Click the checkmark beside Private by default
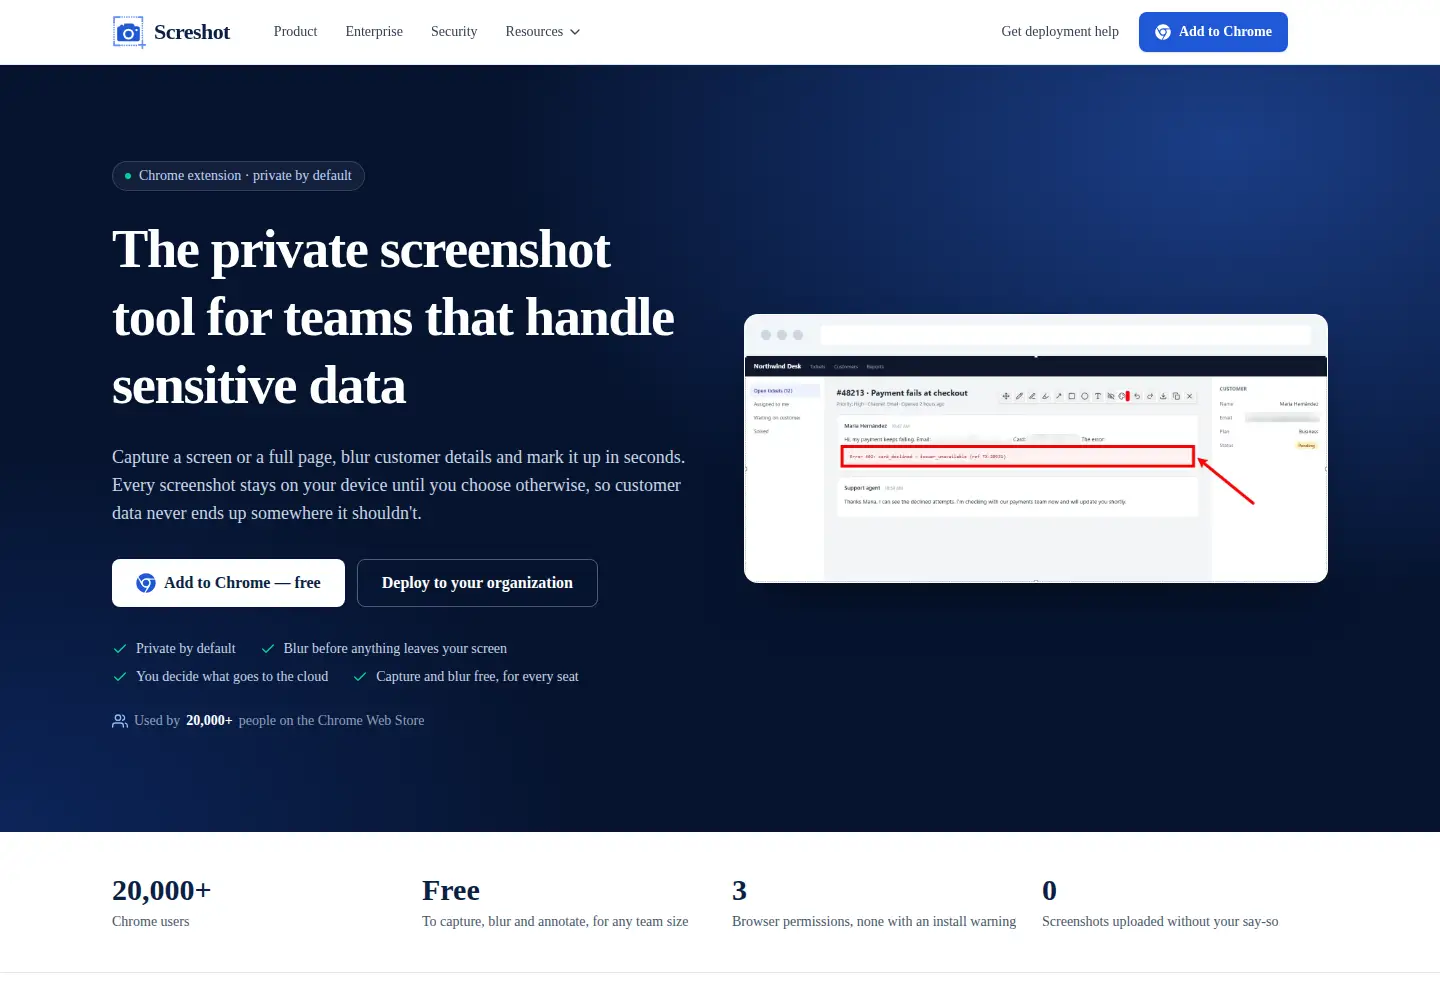 point(120,649)
